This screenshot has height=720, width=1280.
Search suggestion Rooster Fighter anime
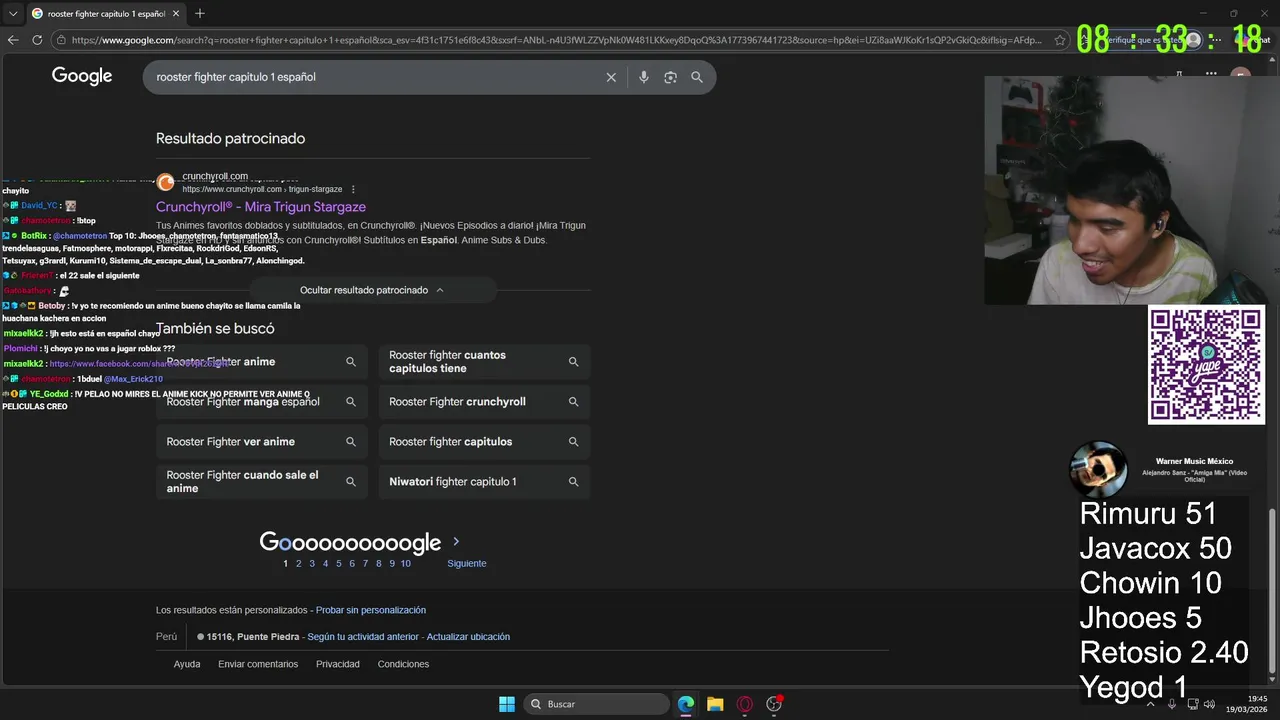pyautogui.click(x=262, y=362)
